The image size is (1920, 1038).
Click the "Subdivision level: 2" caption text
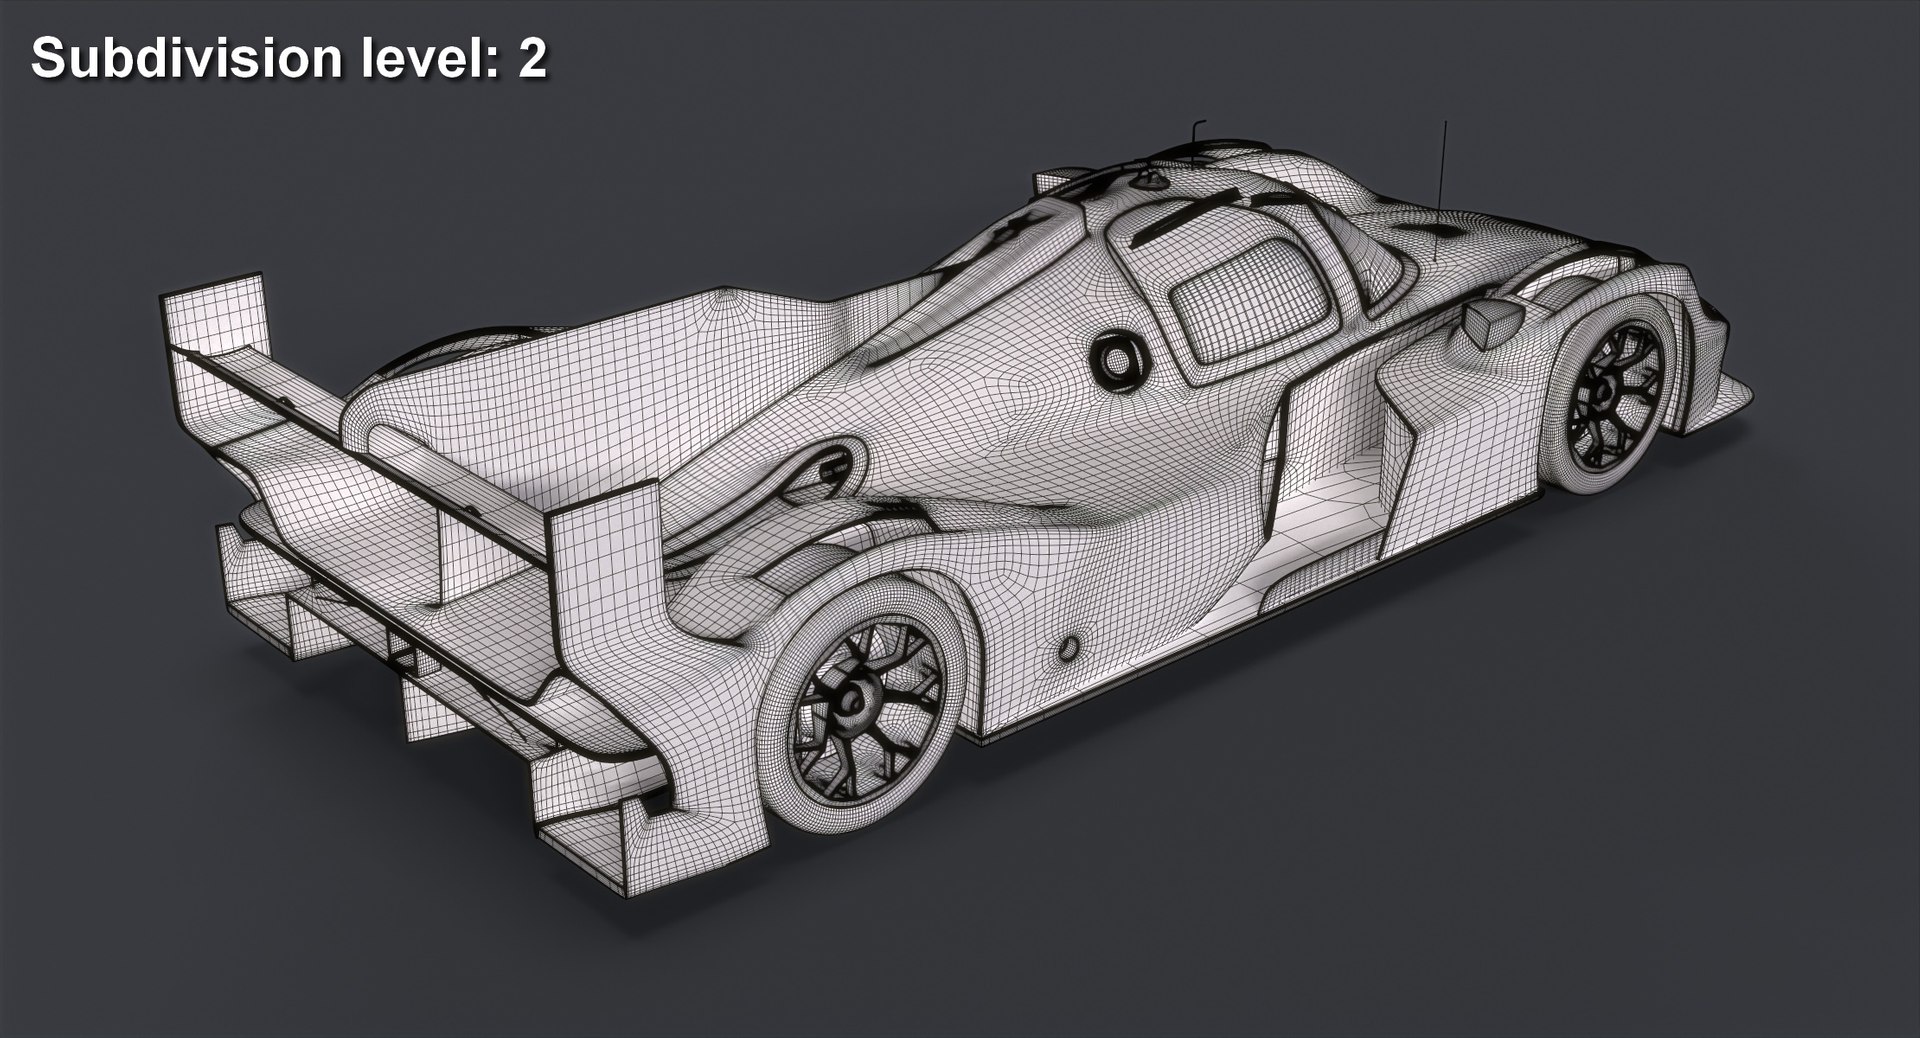289,59
